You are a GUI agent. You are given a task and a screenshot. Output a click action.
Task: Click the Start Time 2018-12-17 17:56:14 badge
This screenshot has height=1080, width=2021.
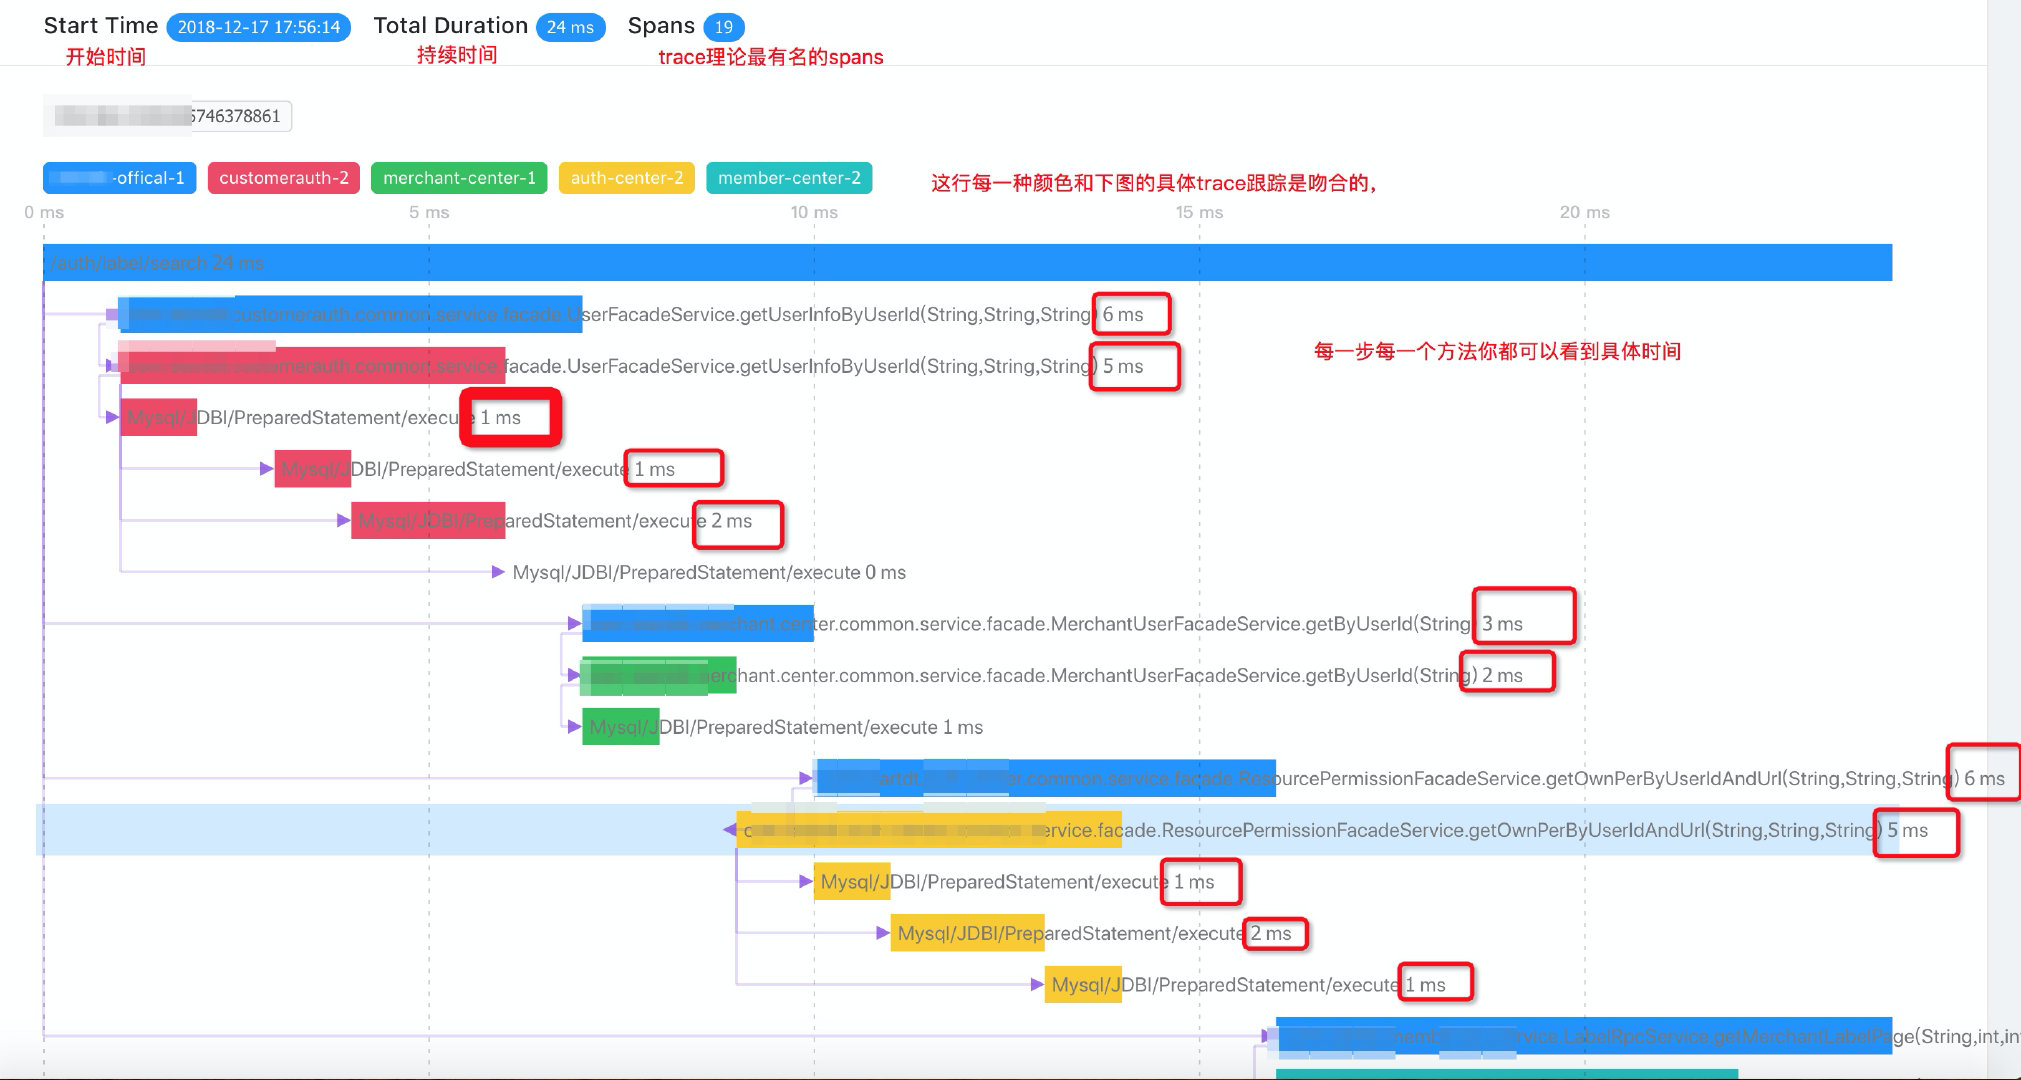point(259,27)
